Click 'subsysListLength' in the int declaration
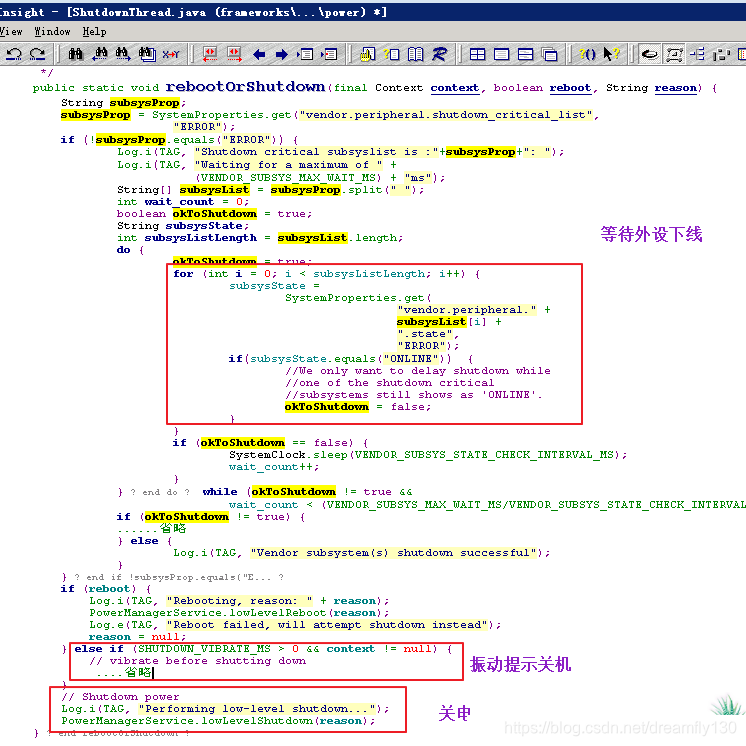The image size is (746, 746). (x=200, y=237)
